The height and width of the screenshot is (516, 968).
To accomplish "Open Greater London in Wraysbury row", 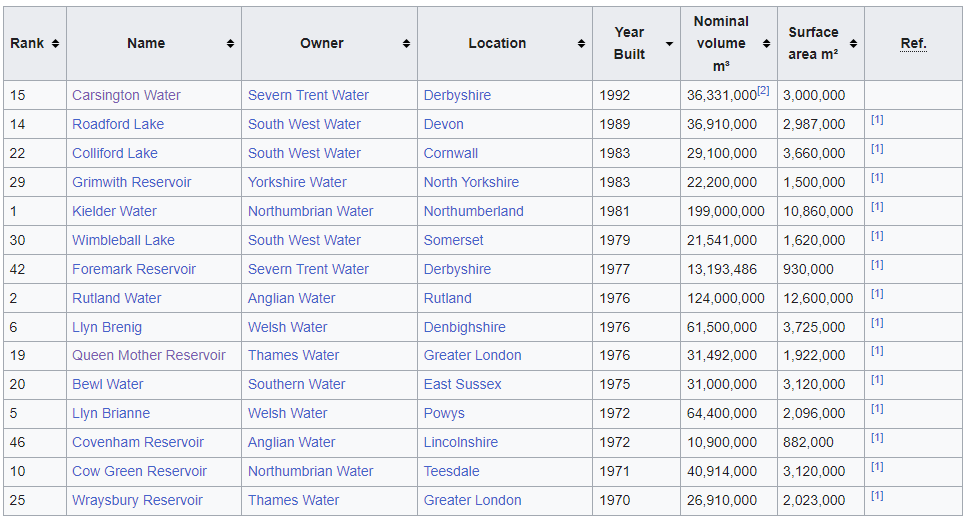I will (x=472, y=500).
